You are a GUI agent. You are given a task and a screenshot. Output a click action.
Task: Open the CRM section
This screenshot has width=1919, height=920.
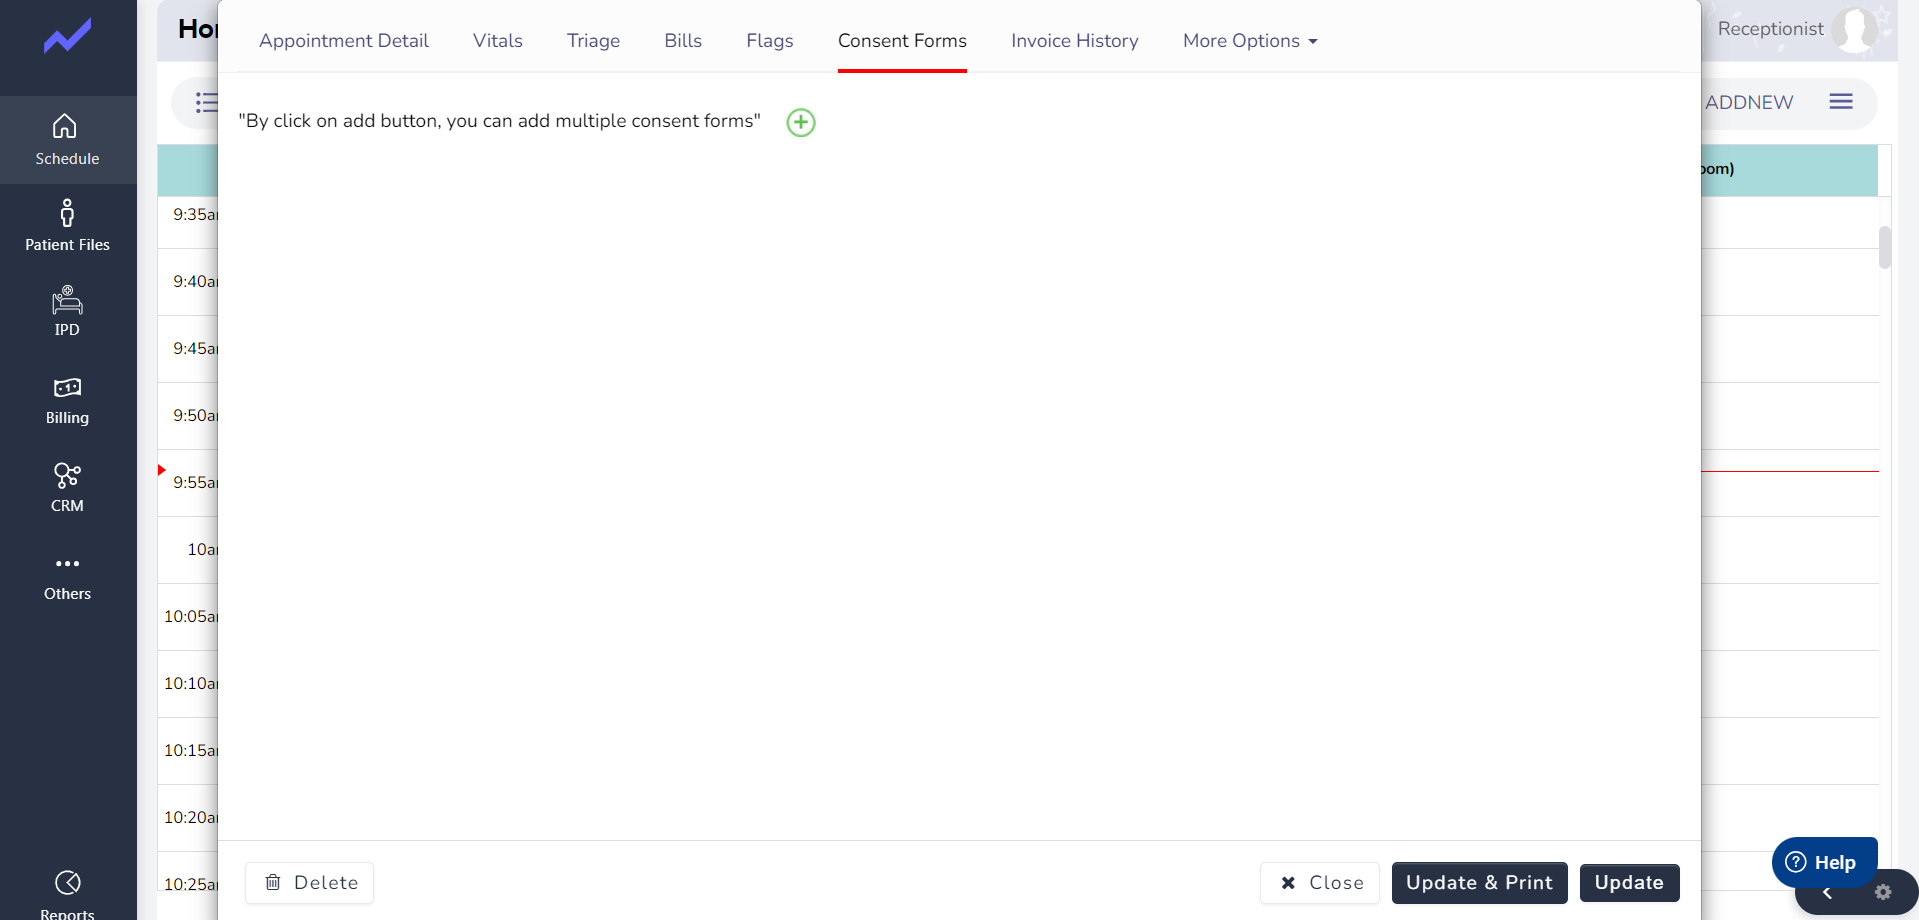(x=67, y=488)
